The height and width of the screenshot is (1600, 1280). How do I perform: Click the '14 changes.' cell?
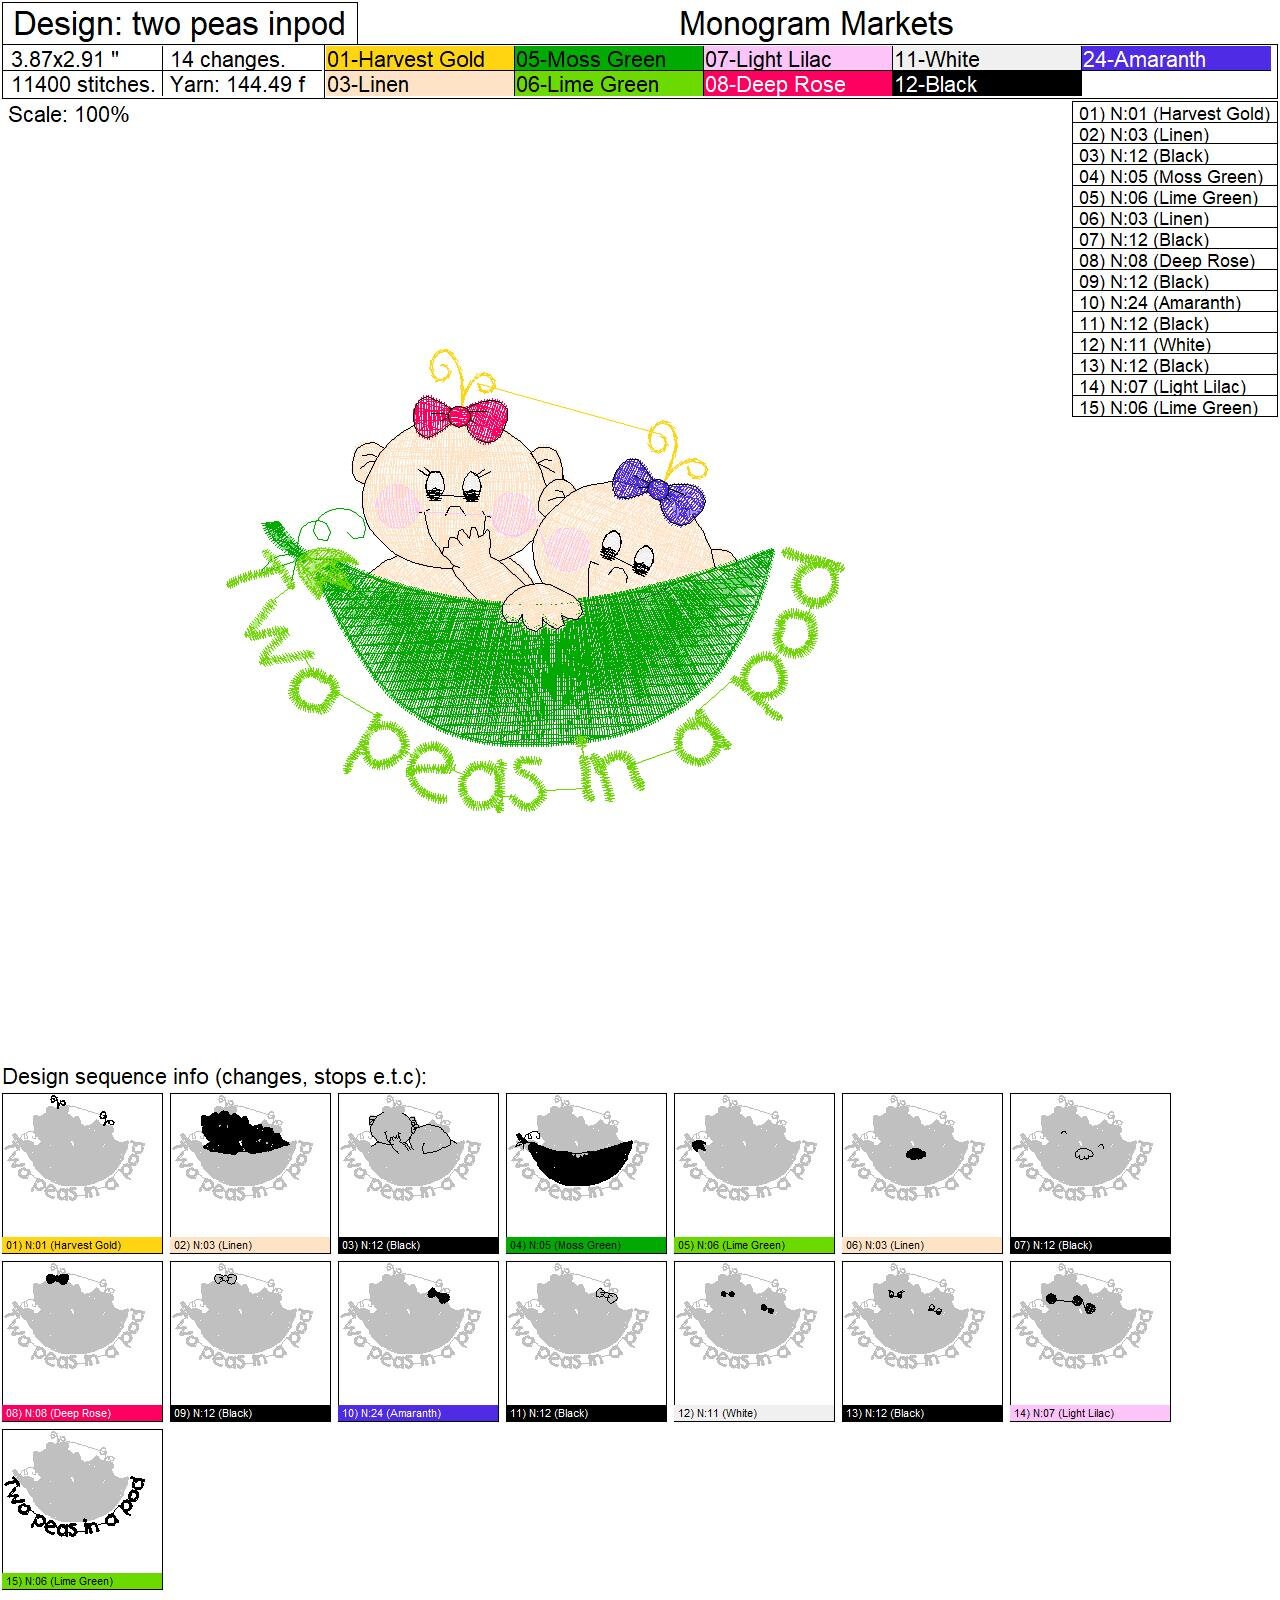coord(244,59)
